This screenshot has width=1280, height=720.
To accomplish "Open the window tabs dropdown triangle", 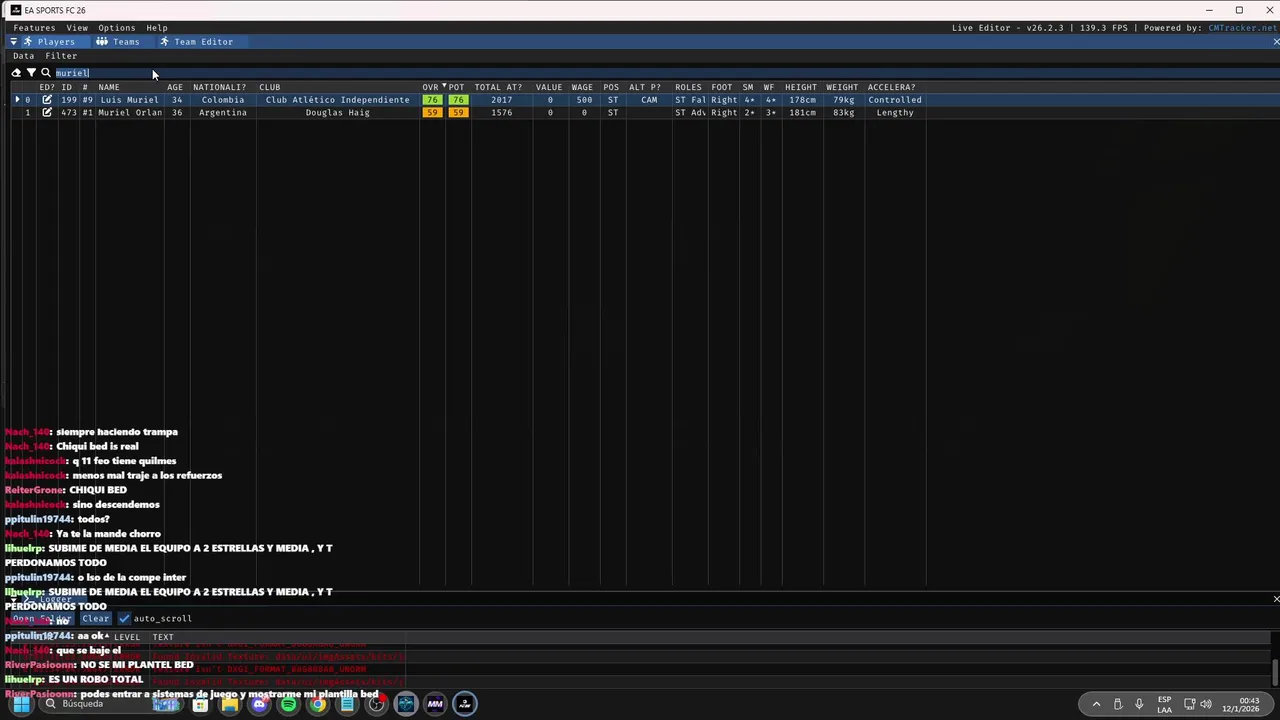I will [x=14, y=42].
